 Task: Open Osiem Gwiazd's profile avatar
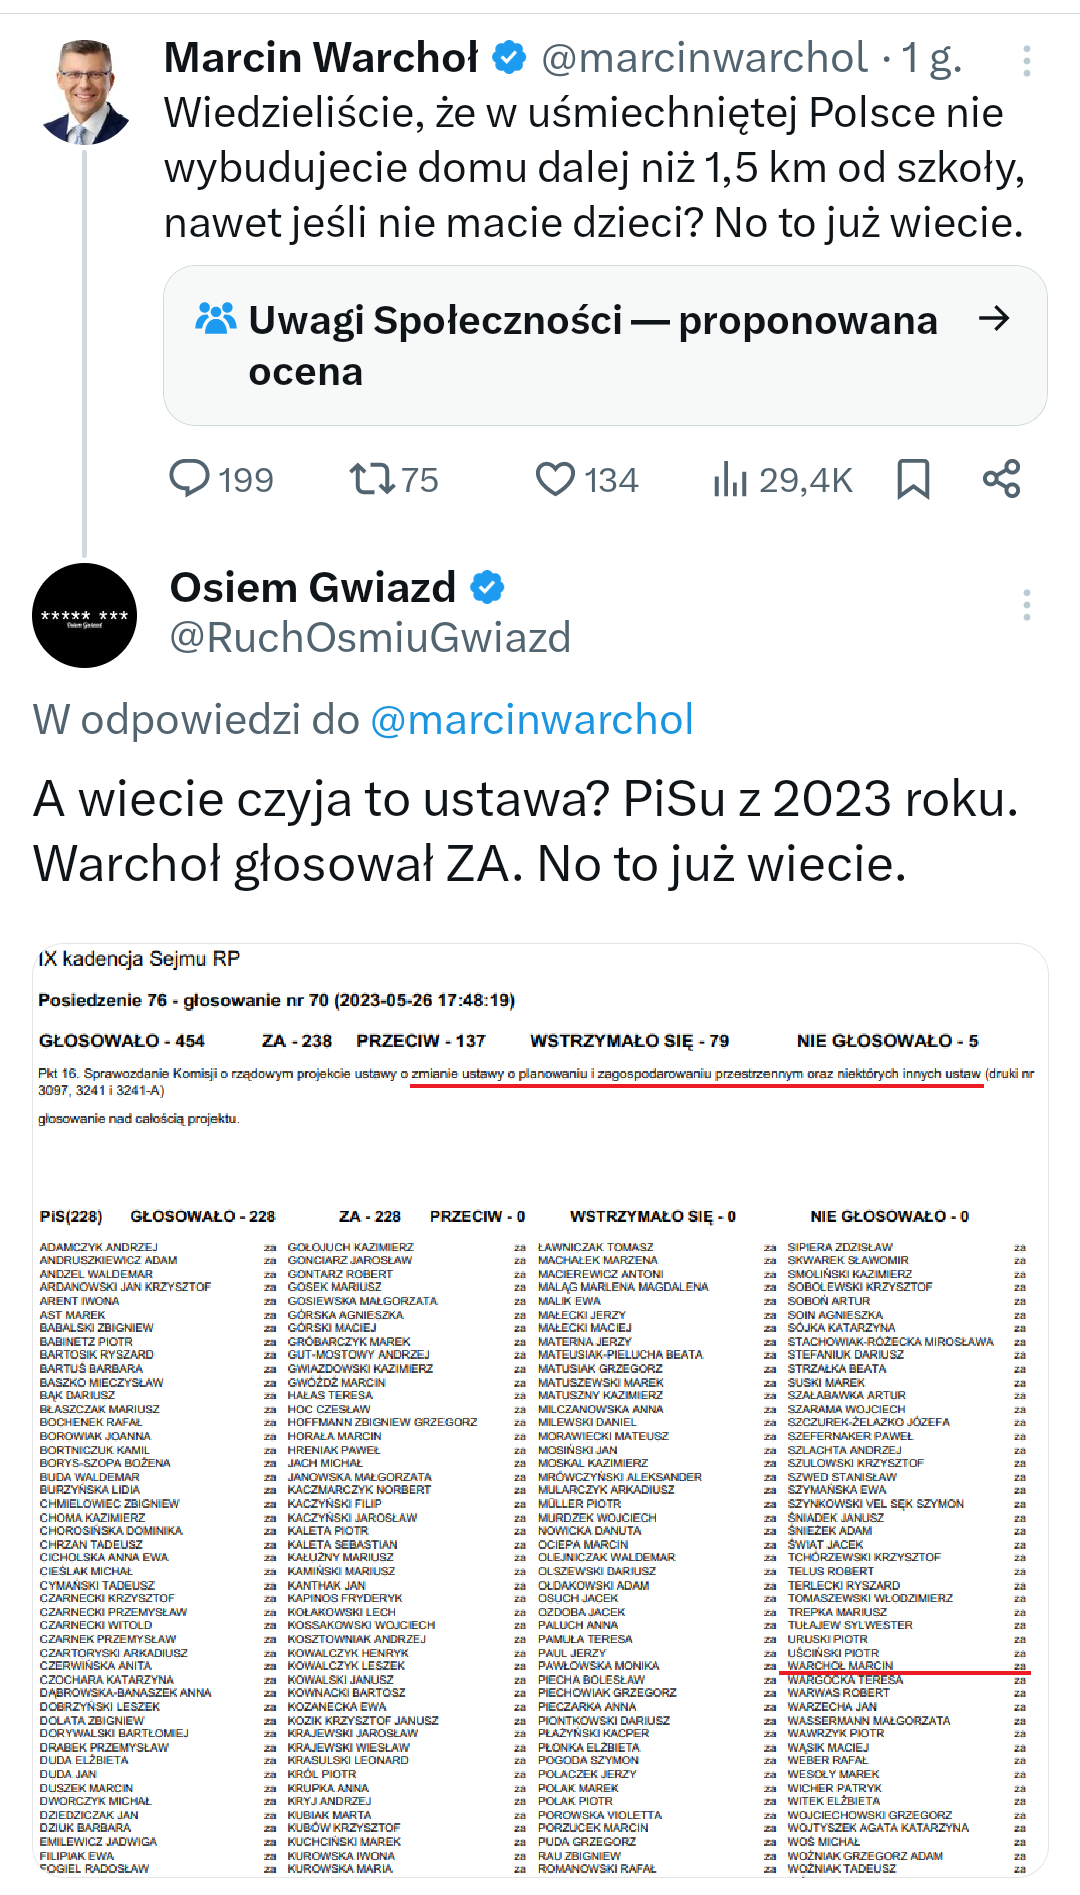(85, 615)
